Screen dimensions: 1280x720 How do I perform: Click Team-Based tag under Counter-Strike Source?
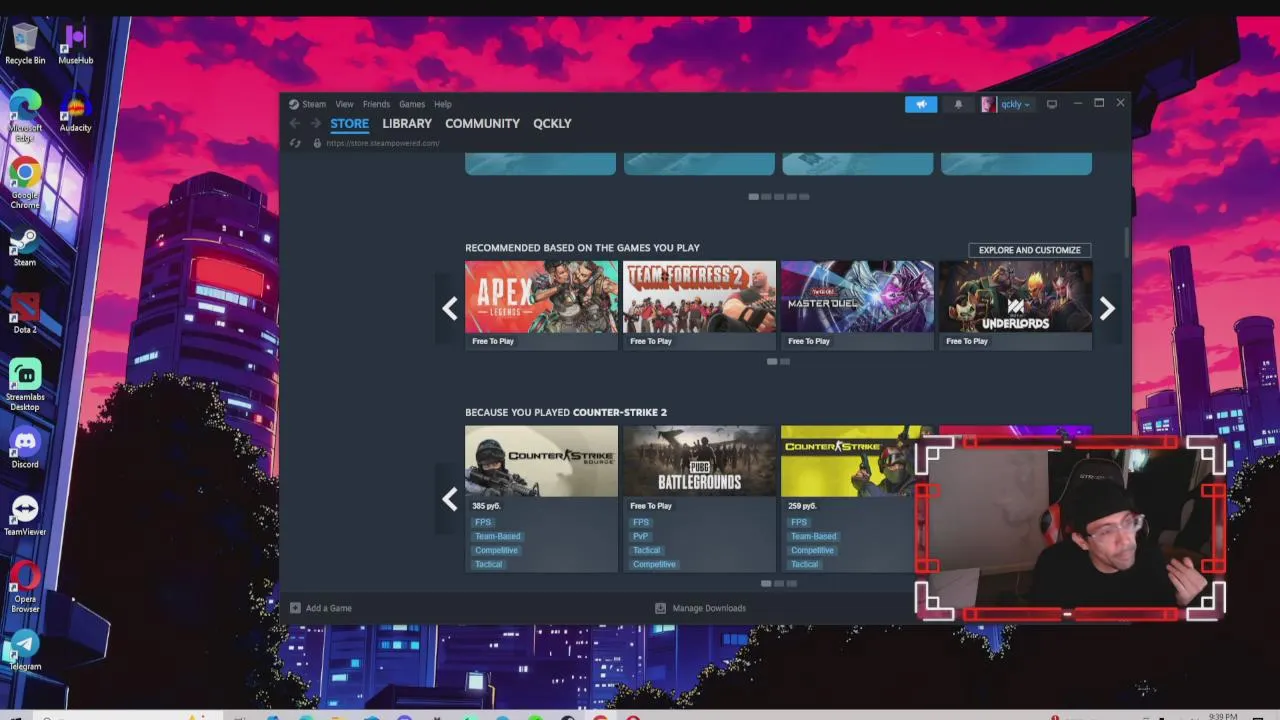tap(497, 536)
